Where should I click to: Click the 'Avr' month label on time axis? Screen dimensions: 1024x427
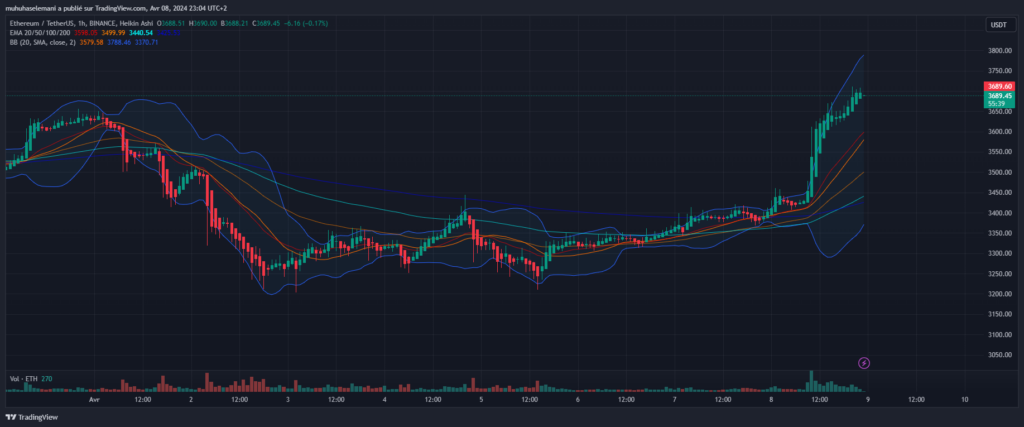tap(95, 399)
